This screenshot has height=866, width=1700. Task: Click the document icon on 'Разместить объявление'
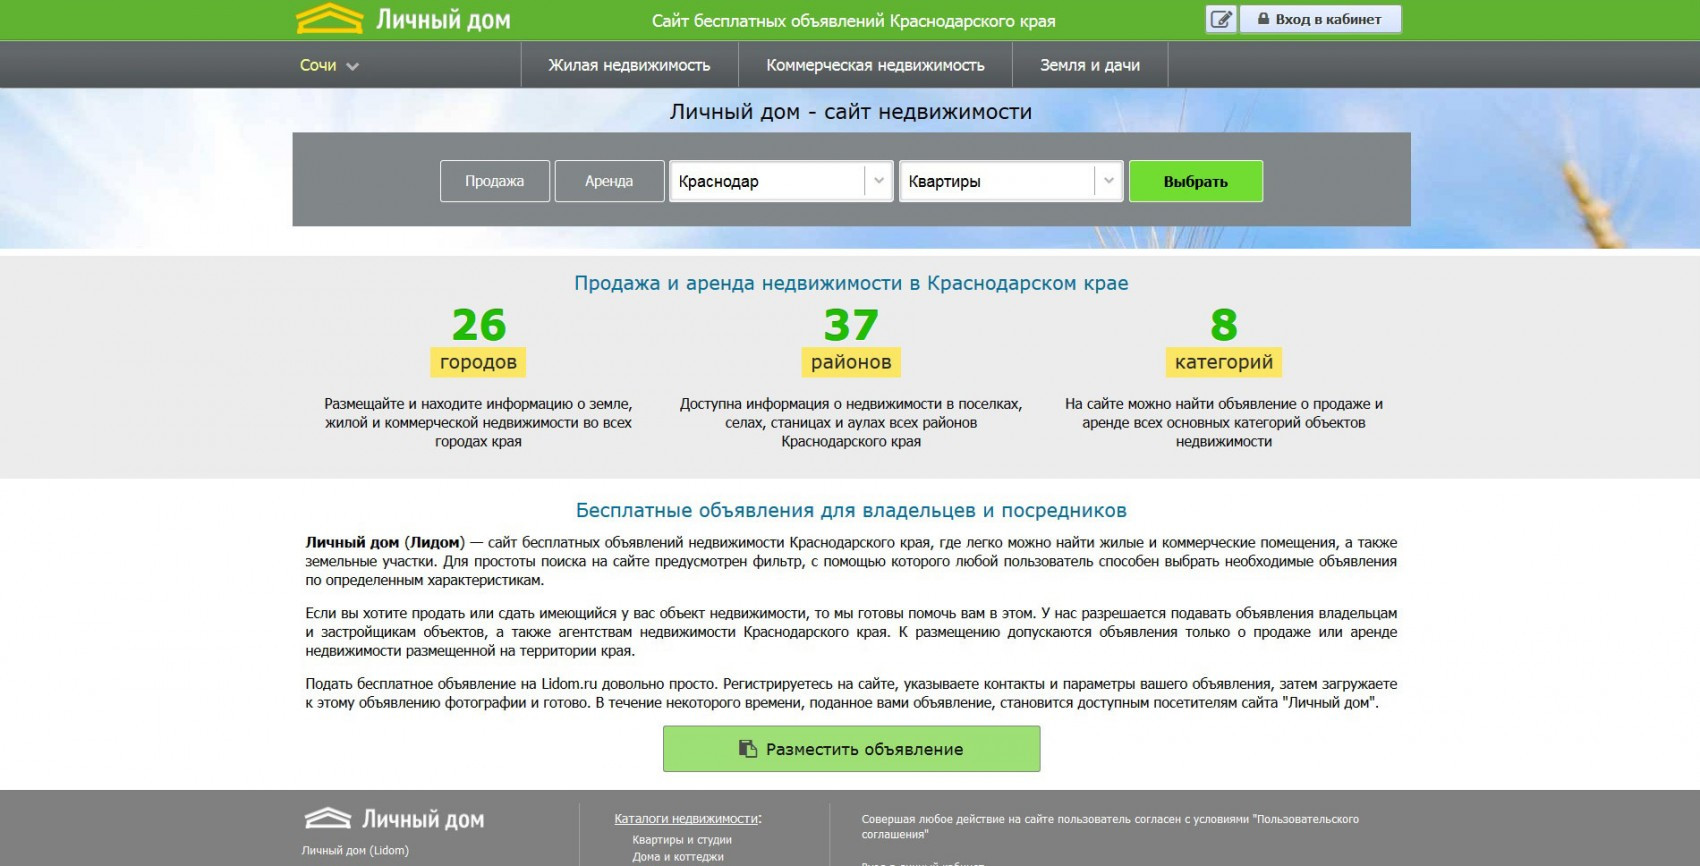(747, 748)
